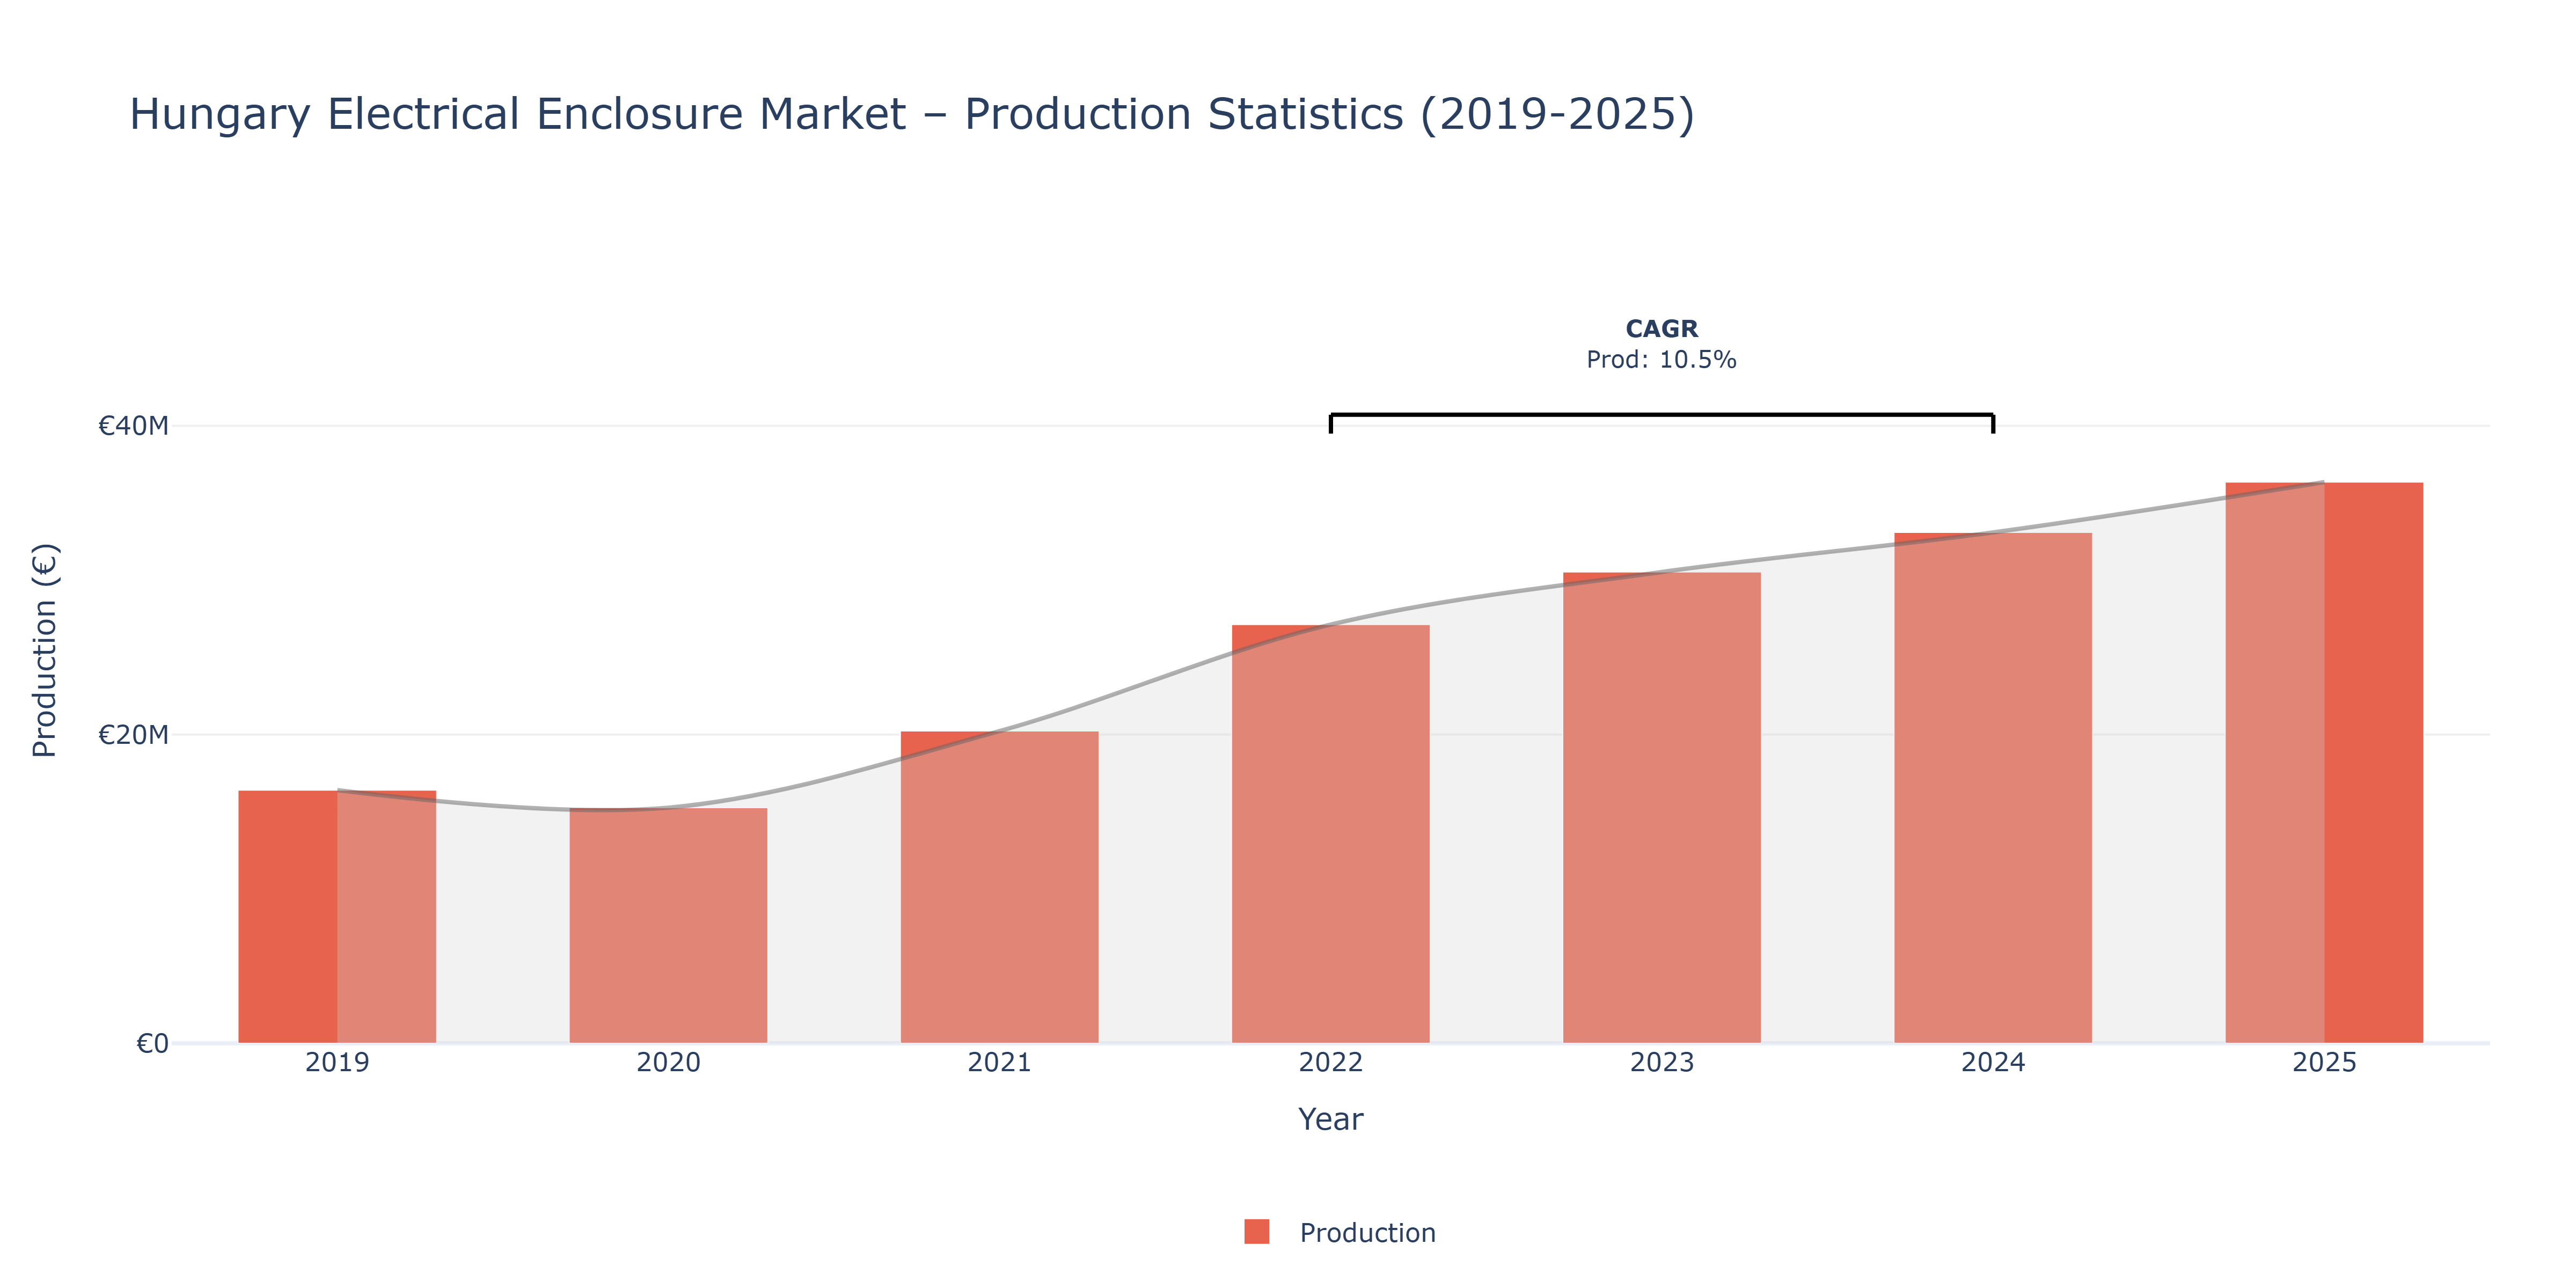
Task: Click the 2020 x-axis label
Action: [668, 1062]
